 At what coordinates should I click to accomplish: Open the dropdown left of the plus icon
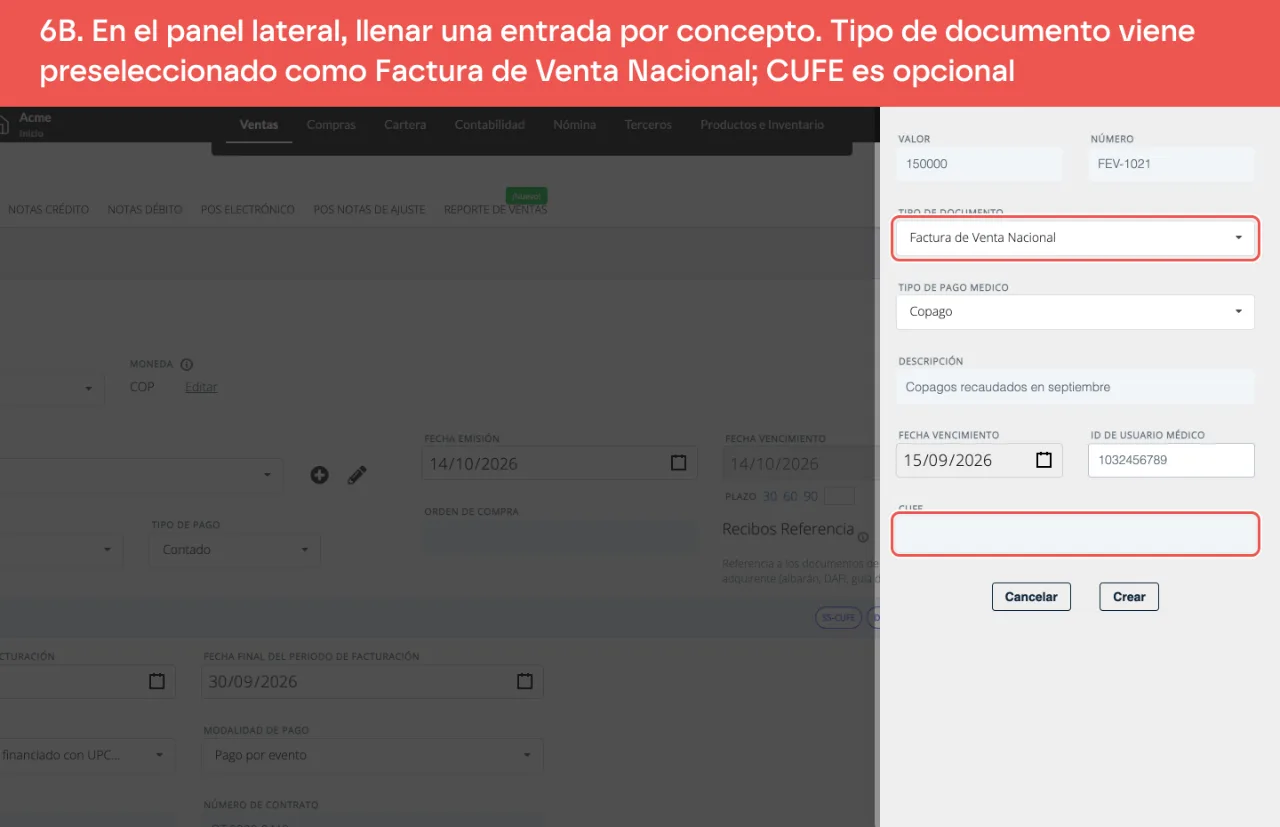pyautogui.click(x=142, y=475)
